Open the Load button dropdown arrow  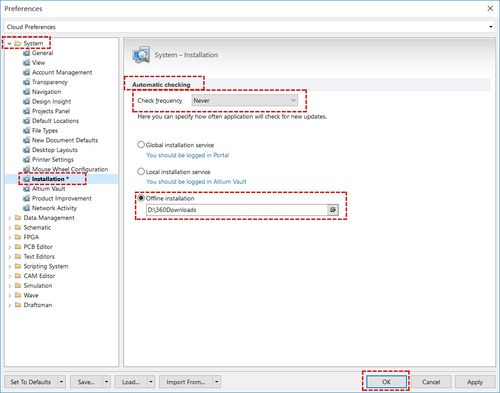[x=151, y=382]
